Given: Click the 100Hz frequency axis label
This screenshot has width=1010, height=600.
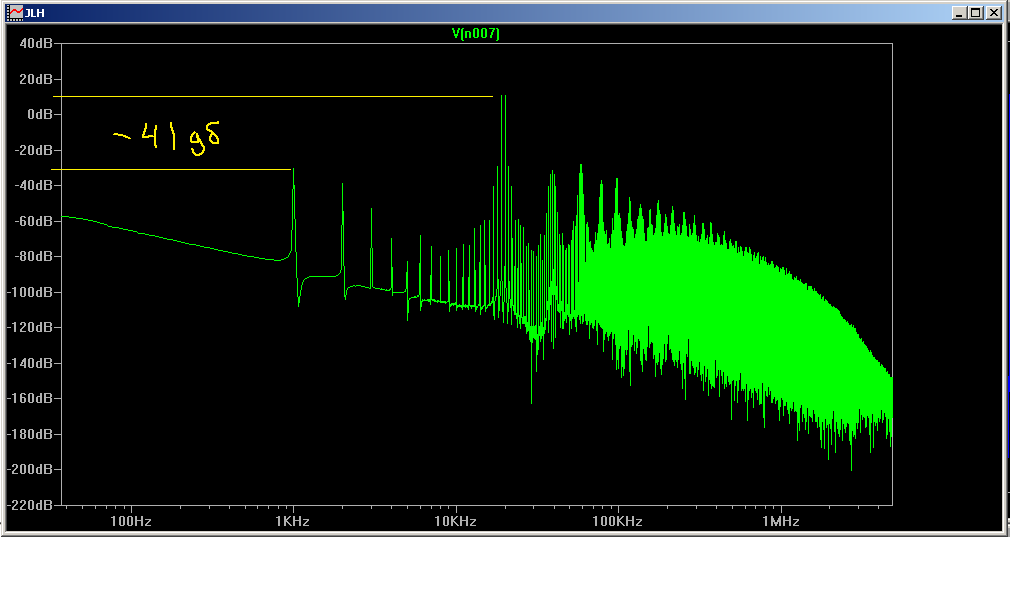Looking at the screenshot, I should pyautogui.click(x=131, y=521).
